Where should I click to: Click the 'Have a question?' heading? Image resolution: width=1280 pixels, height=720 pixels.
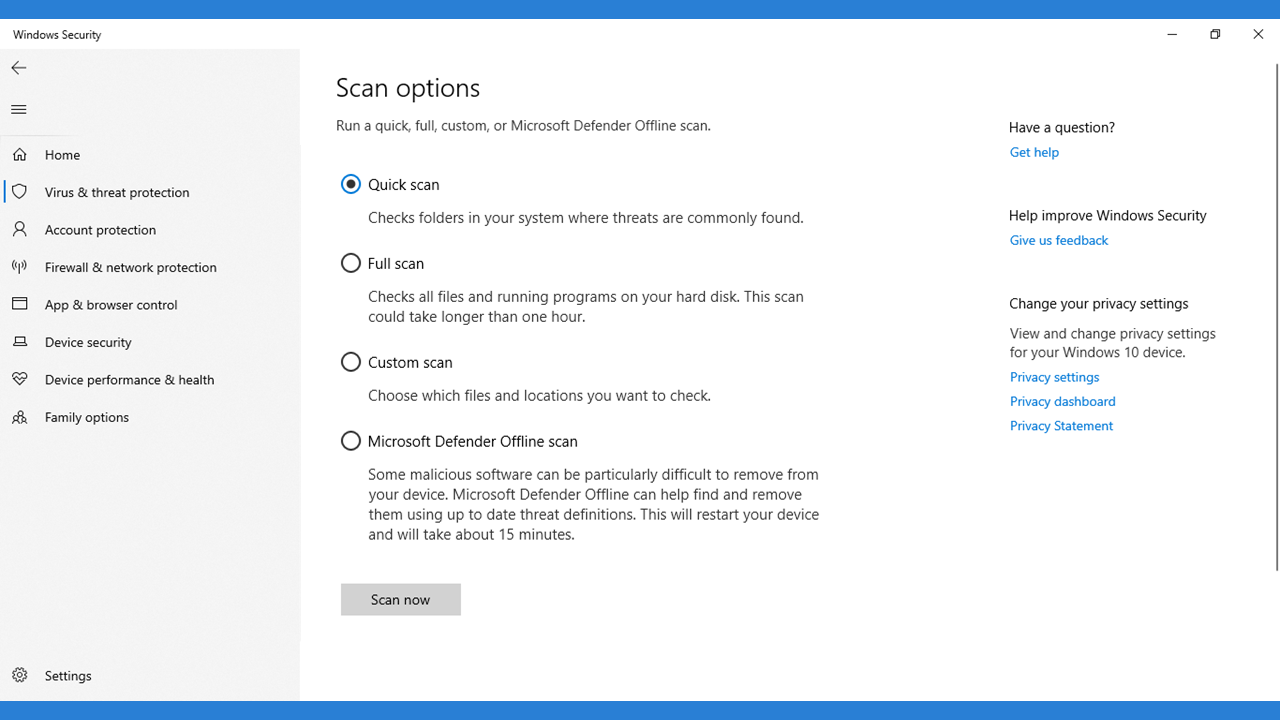click(x=1062, y=127)
